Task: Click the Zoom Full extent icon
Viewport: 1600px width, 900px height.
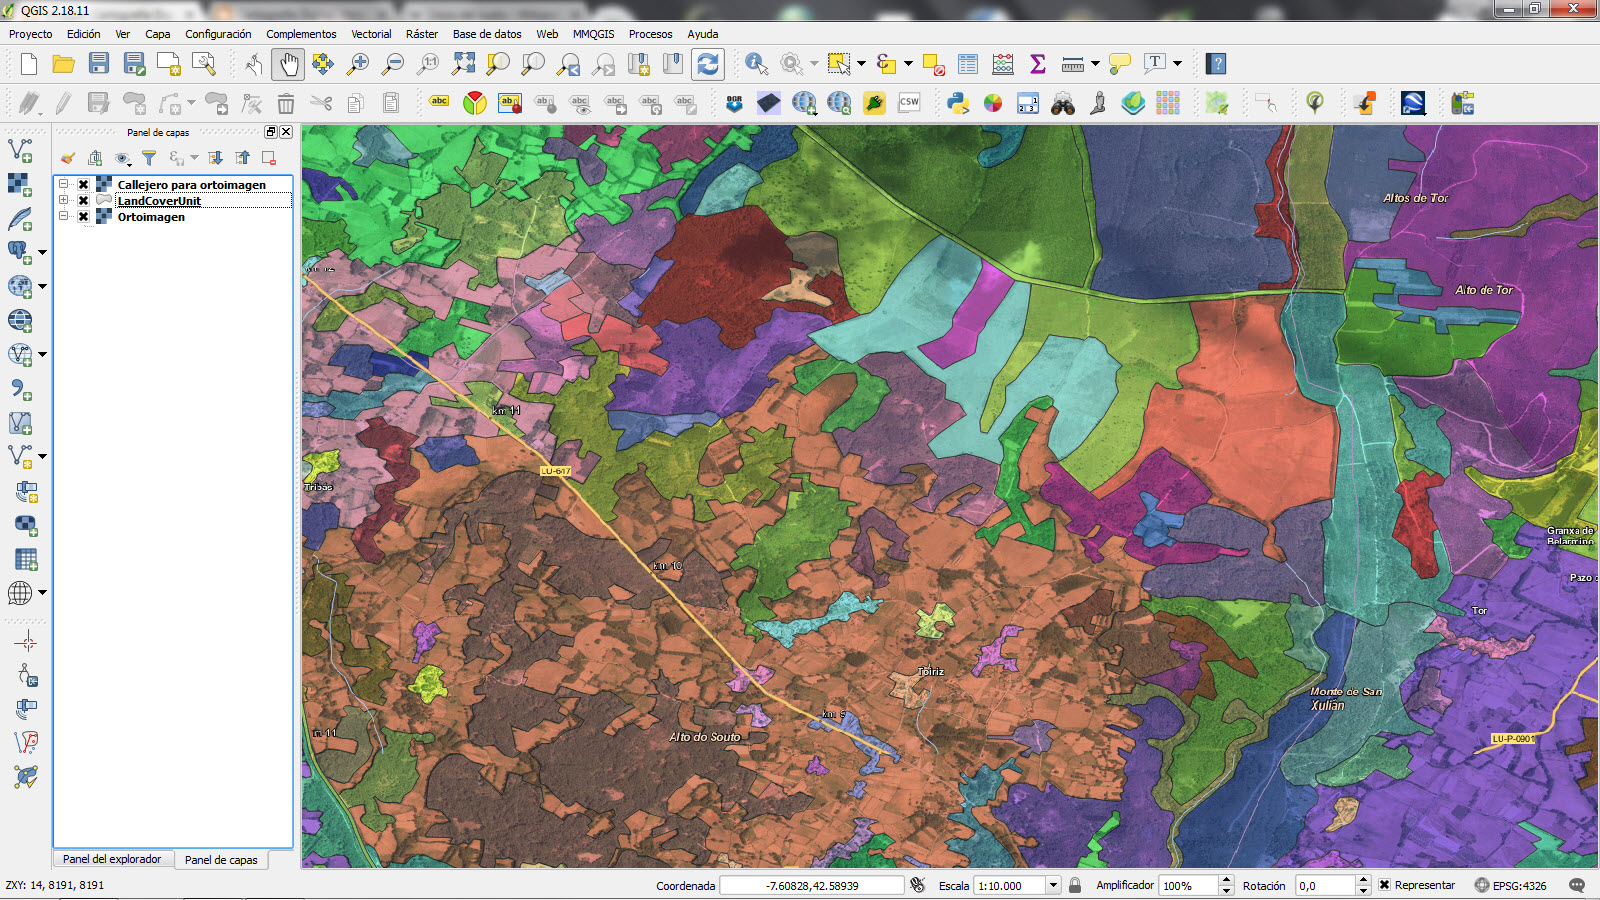Action: point(463,64)
